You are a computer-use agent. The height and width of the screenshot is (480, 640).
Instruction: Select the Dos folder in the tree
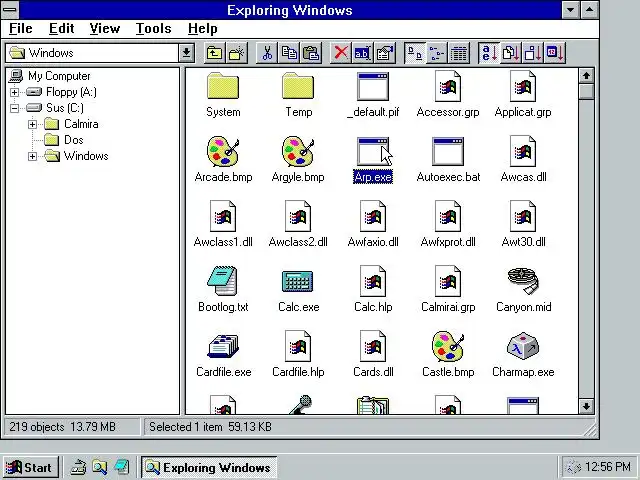(x=73, y=140)
